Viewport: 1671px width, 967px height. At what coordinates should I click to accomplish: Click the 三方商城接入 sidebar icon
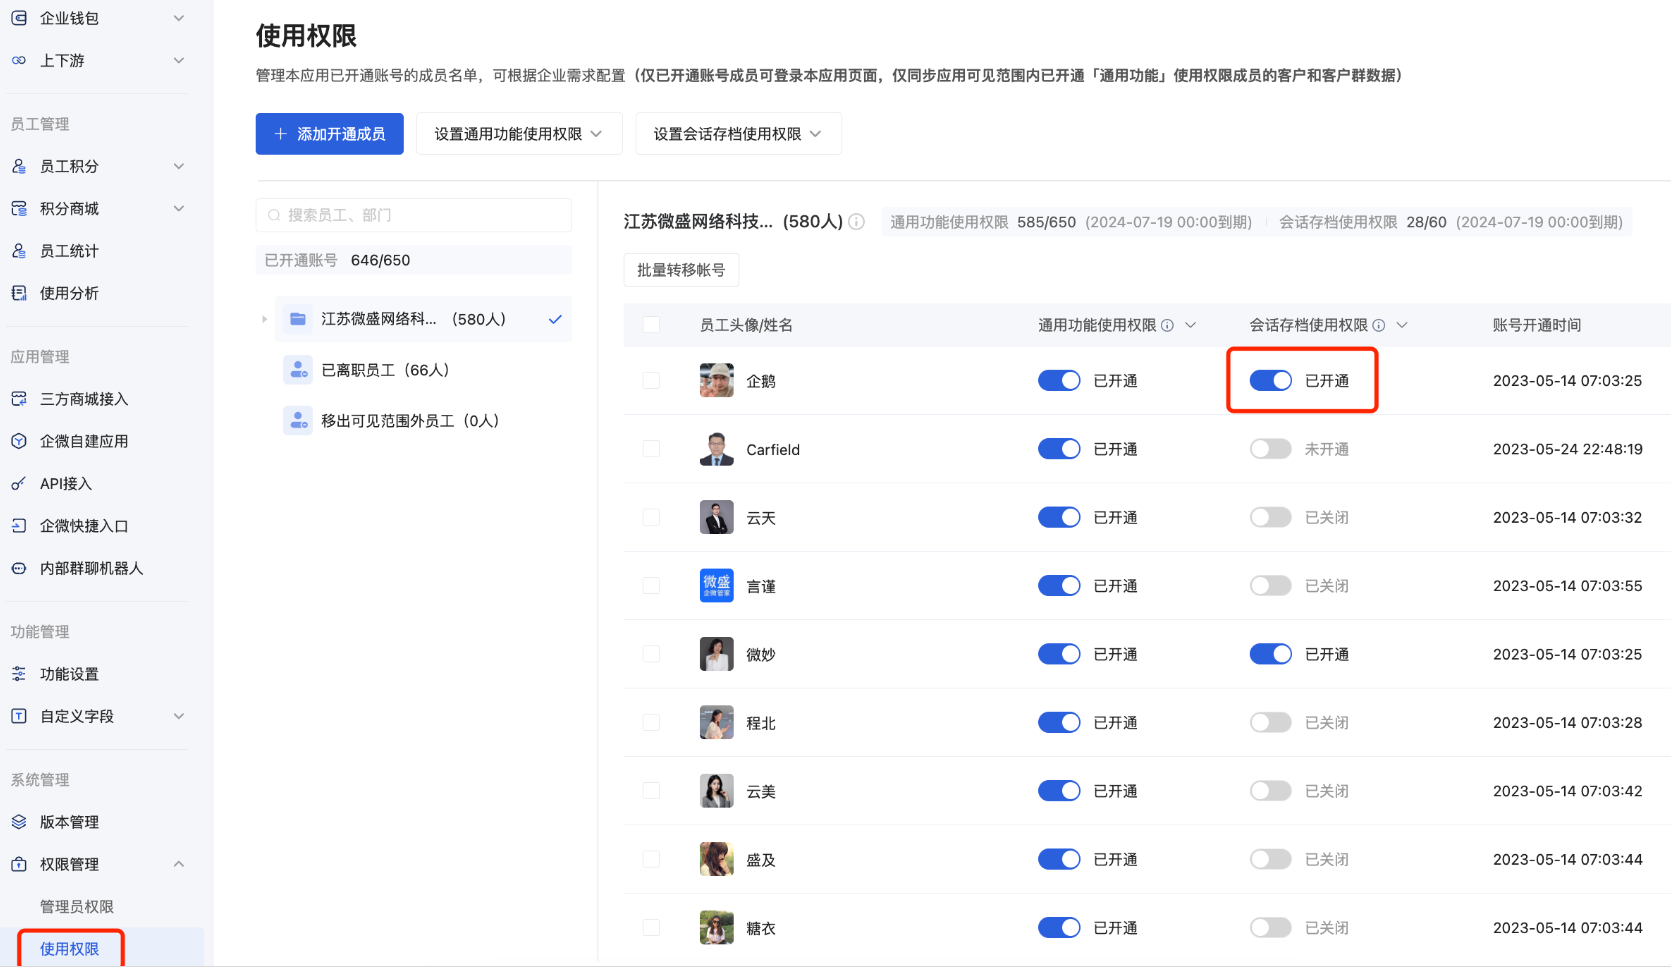(x=19, y=399)
